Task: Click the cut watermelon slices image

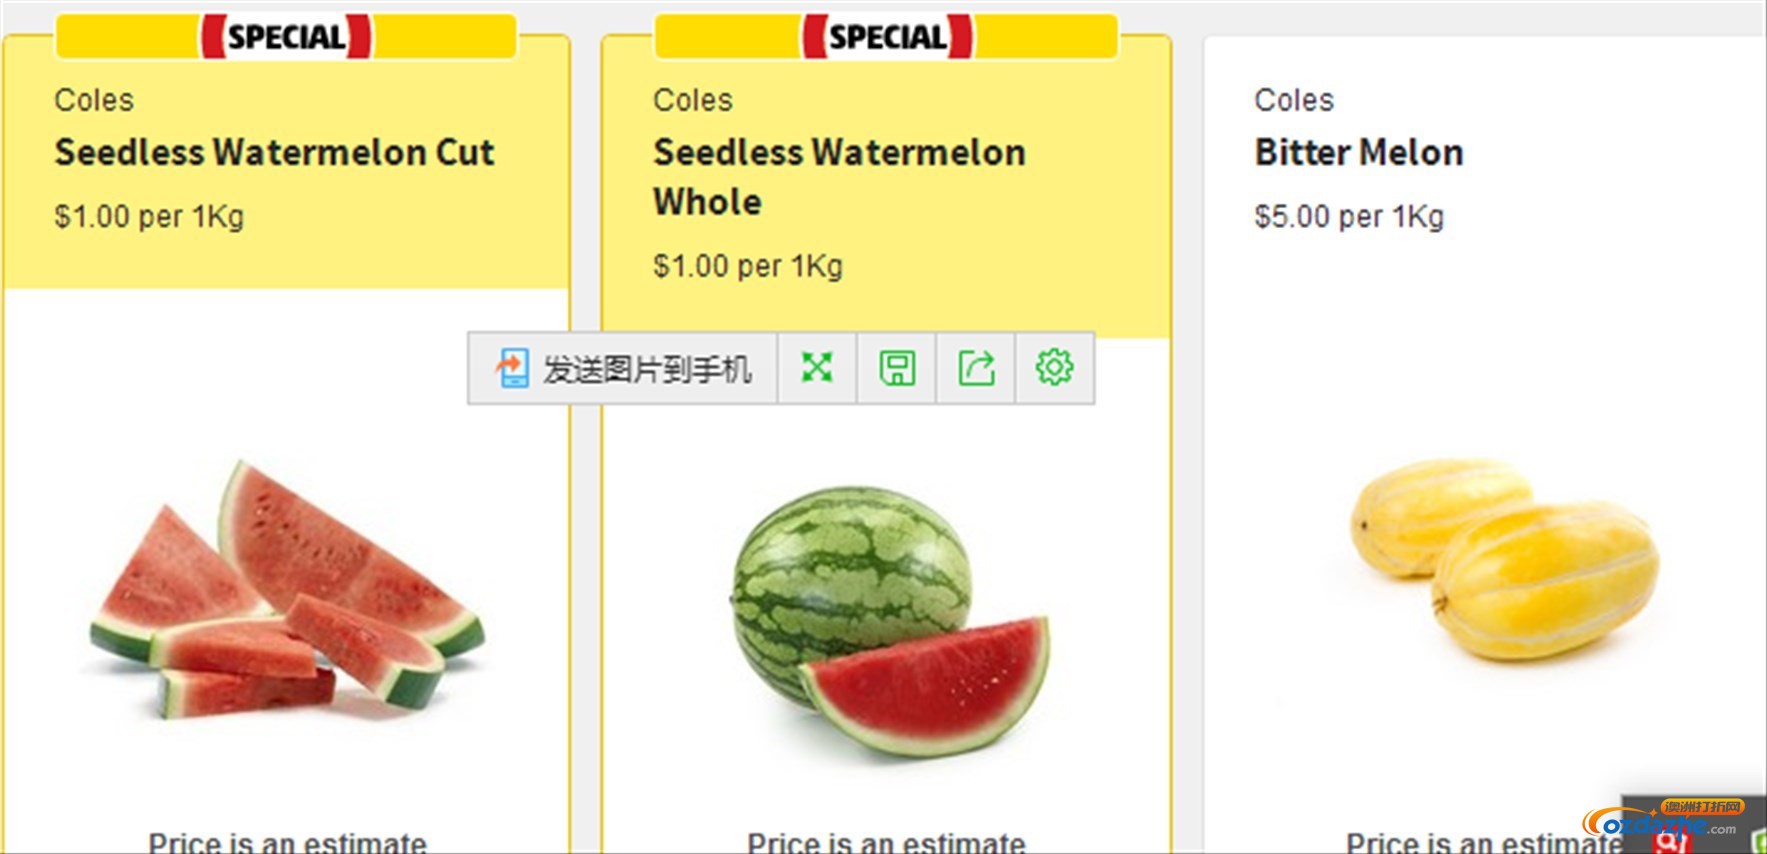Action: (x=287, y=589)
